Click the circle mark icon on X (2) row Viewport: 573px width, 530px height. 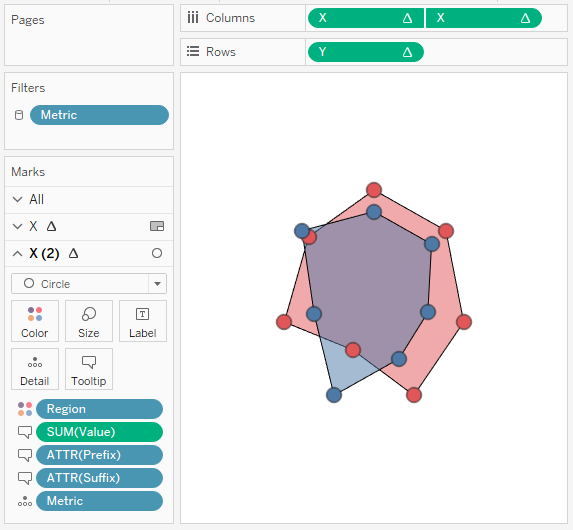(157, 253)
